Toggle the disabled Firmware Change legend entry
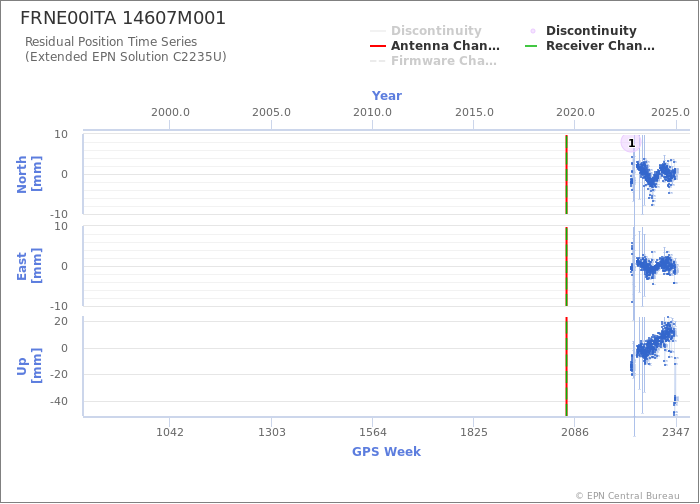Screen dimensions: 700x504 pos(433,61)
